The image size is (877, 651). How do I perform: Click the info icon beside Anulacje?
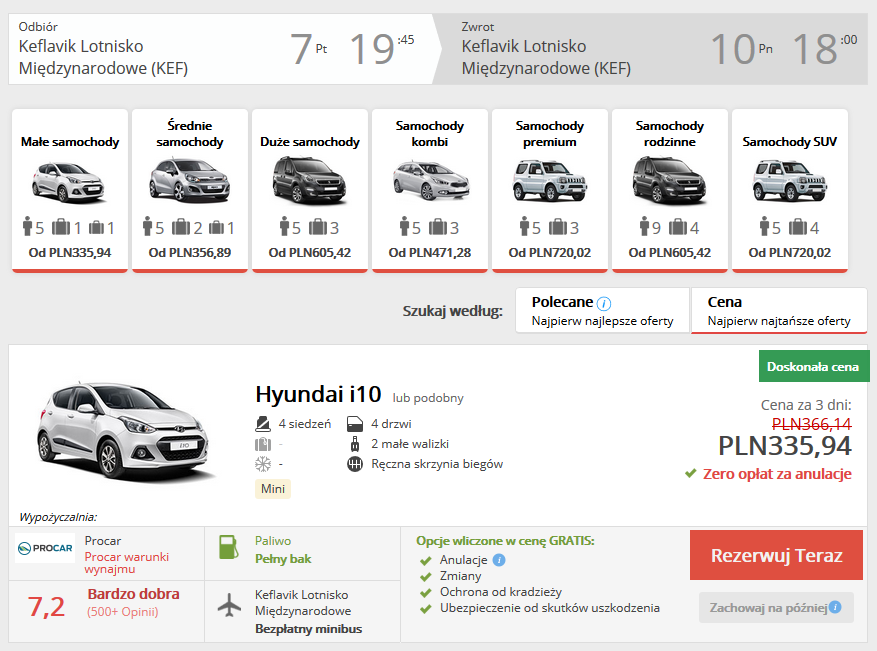pyautogui.click(x=499, y=560)
